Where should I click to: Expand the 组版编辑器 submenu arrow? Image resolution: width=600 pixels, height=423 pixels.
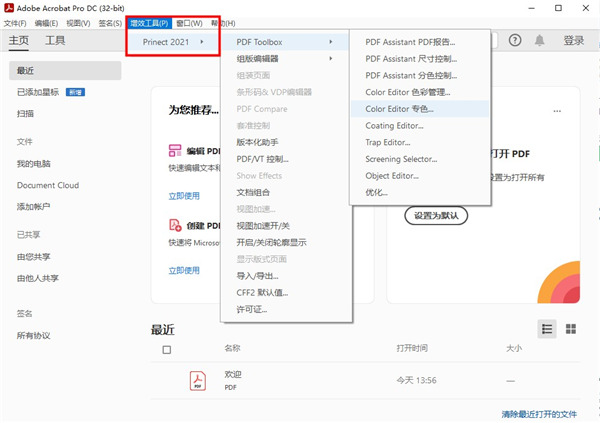tap(331, 59)
